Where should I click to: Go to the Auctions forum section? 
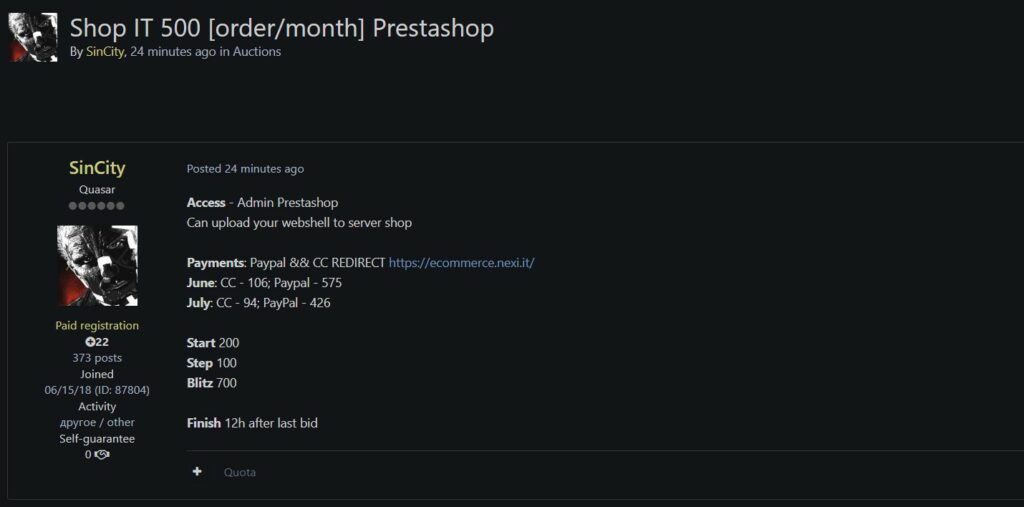[x=257, y=52]
